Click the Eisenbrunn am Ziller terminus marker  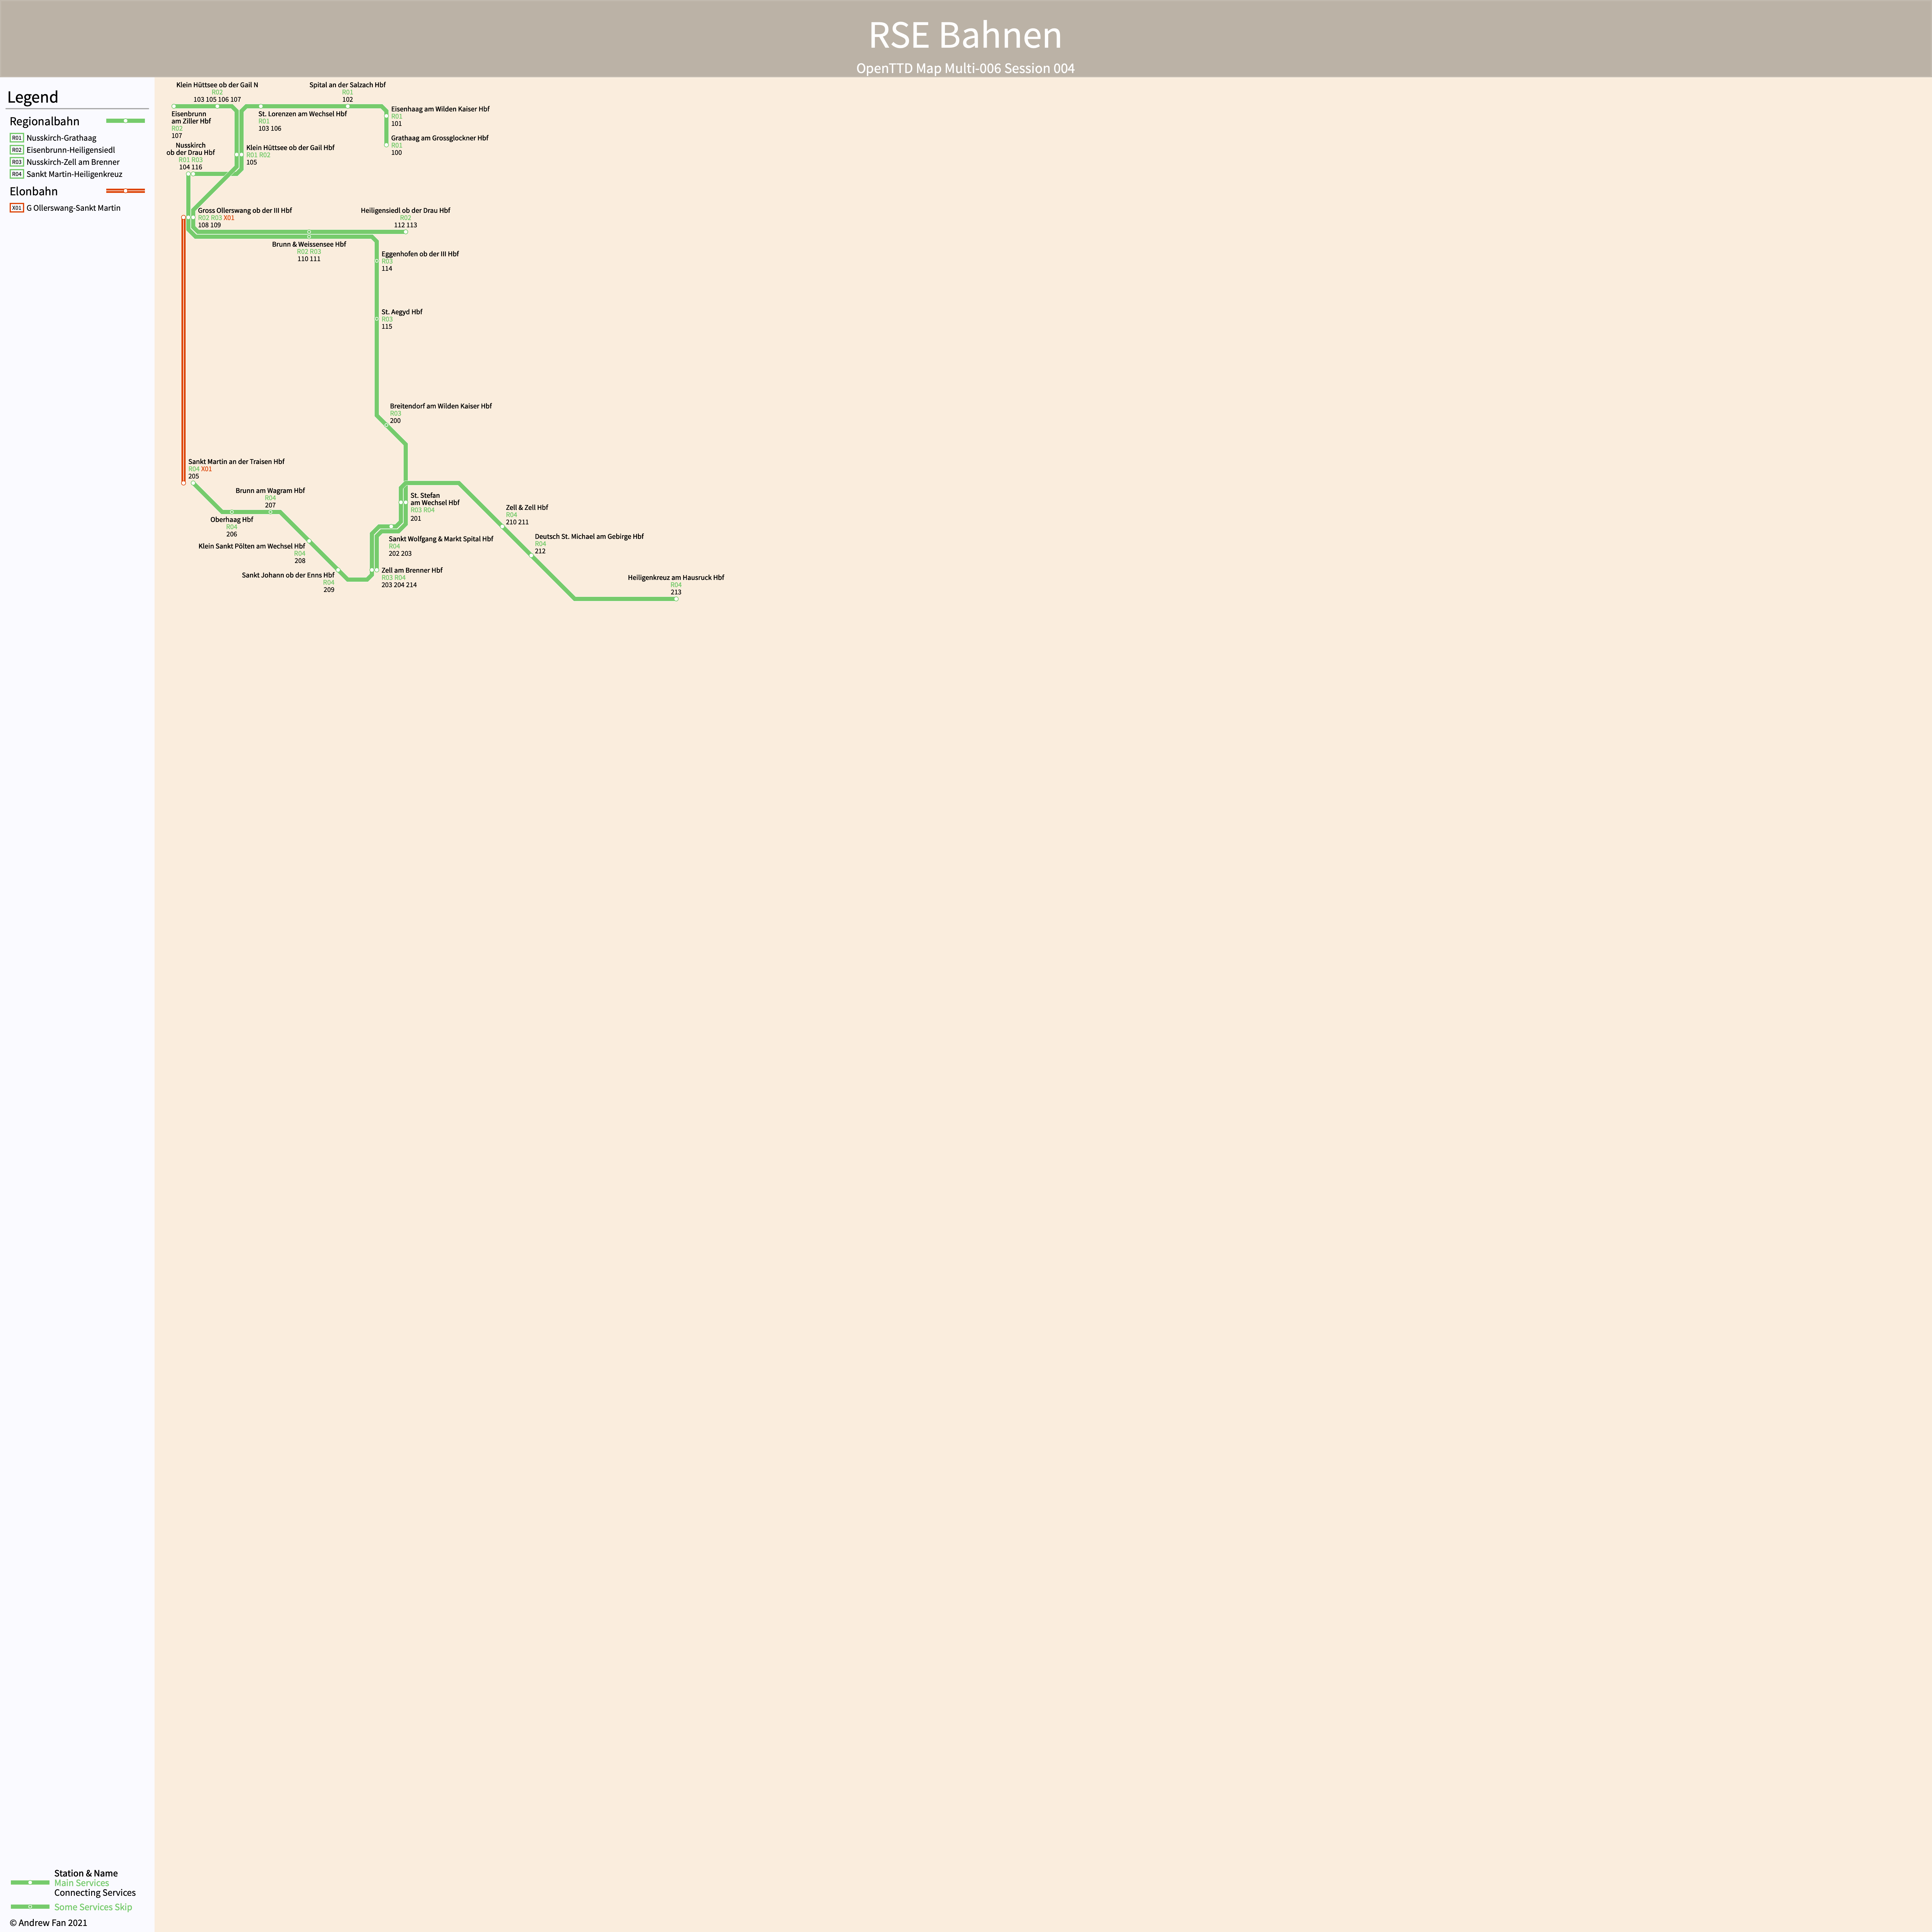click(x=174, y=106)
